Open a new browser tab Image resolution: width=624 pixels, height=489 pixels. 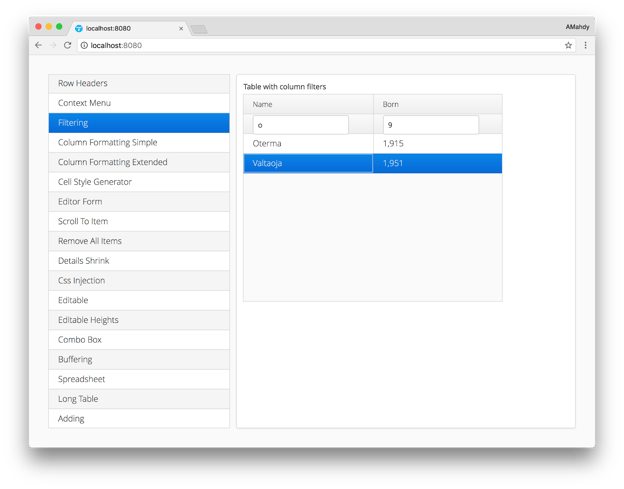click(x=199, y=29)
